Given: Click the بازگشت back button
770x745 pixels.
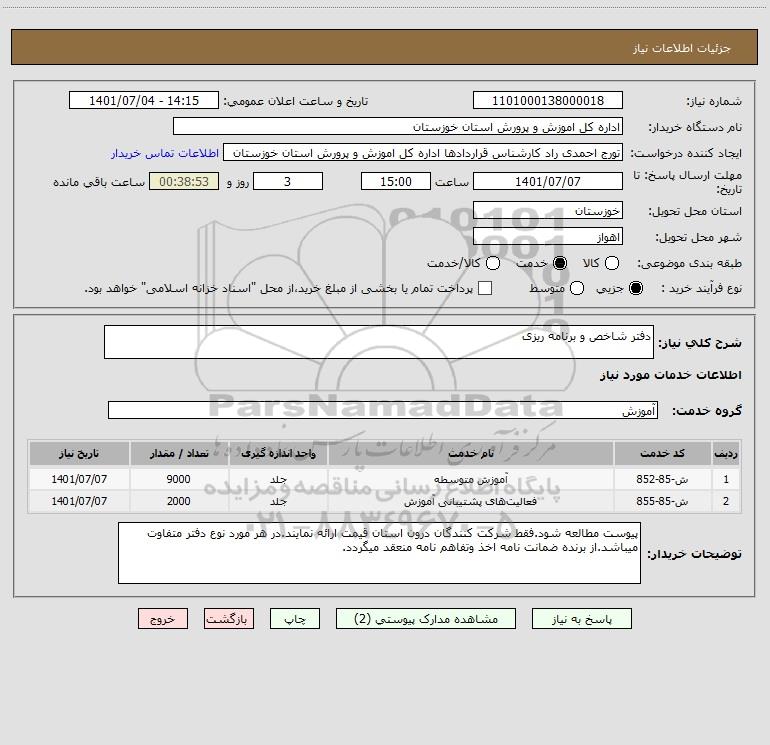Looking at the screenshot, I should click(229, 619).
